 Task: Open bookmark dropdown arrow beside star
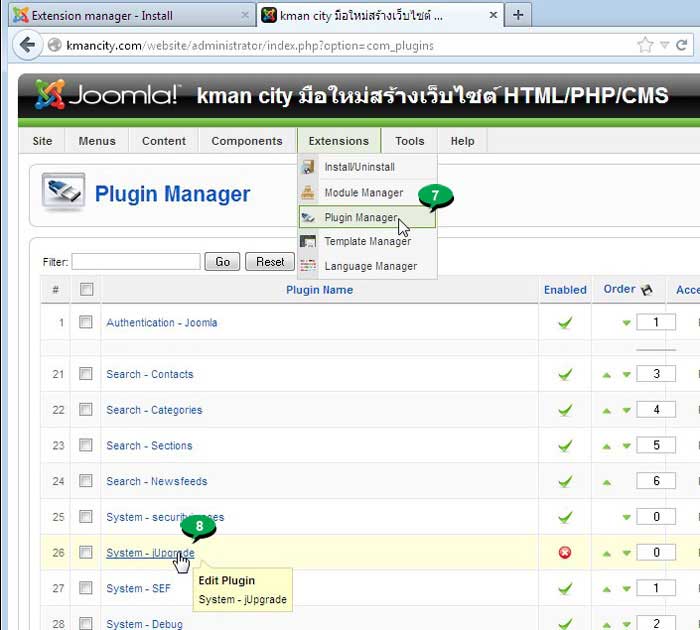pos(664,45)
